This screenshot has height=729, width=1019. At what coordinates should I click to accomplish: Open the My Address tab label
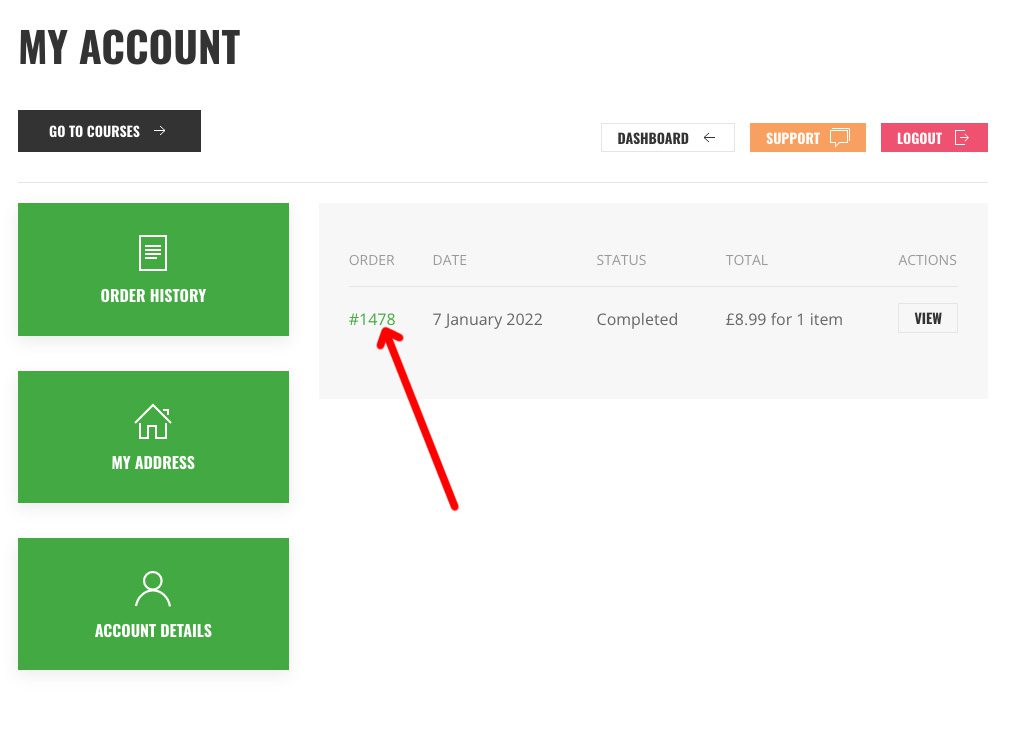(x=153, y=463)
